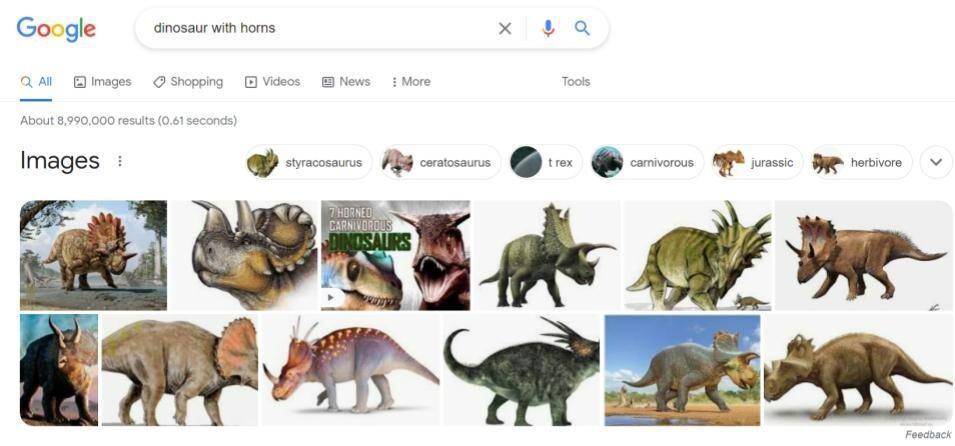Clear the search box with X icon

point(505,29)
